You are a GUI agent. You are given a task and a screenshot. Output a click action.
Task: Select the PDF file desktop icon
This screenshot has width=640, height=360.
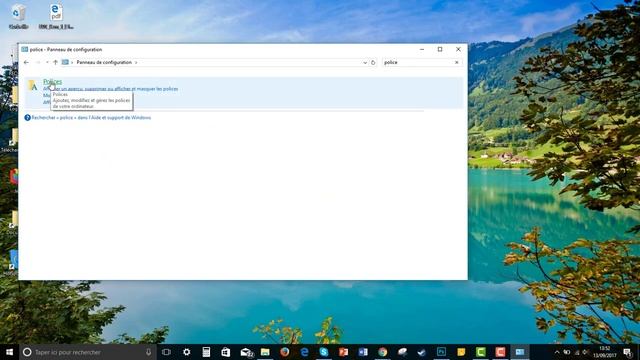click(56, 16)
